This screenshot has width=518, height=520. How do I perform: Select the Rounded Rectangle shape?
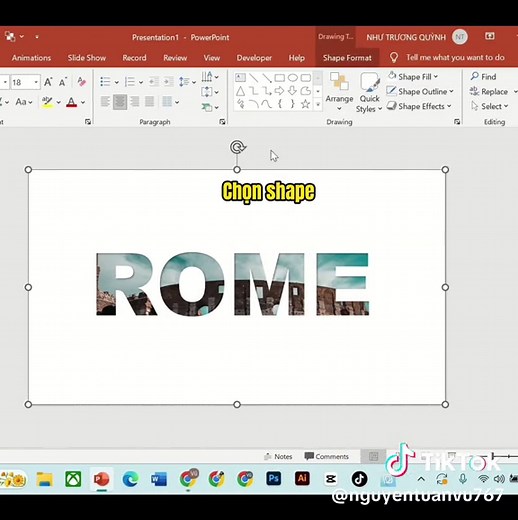306,78
